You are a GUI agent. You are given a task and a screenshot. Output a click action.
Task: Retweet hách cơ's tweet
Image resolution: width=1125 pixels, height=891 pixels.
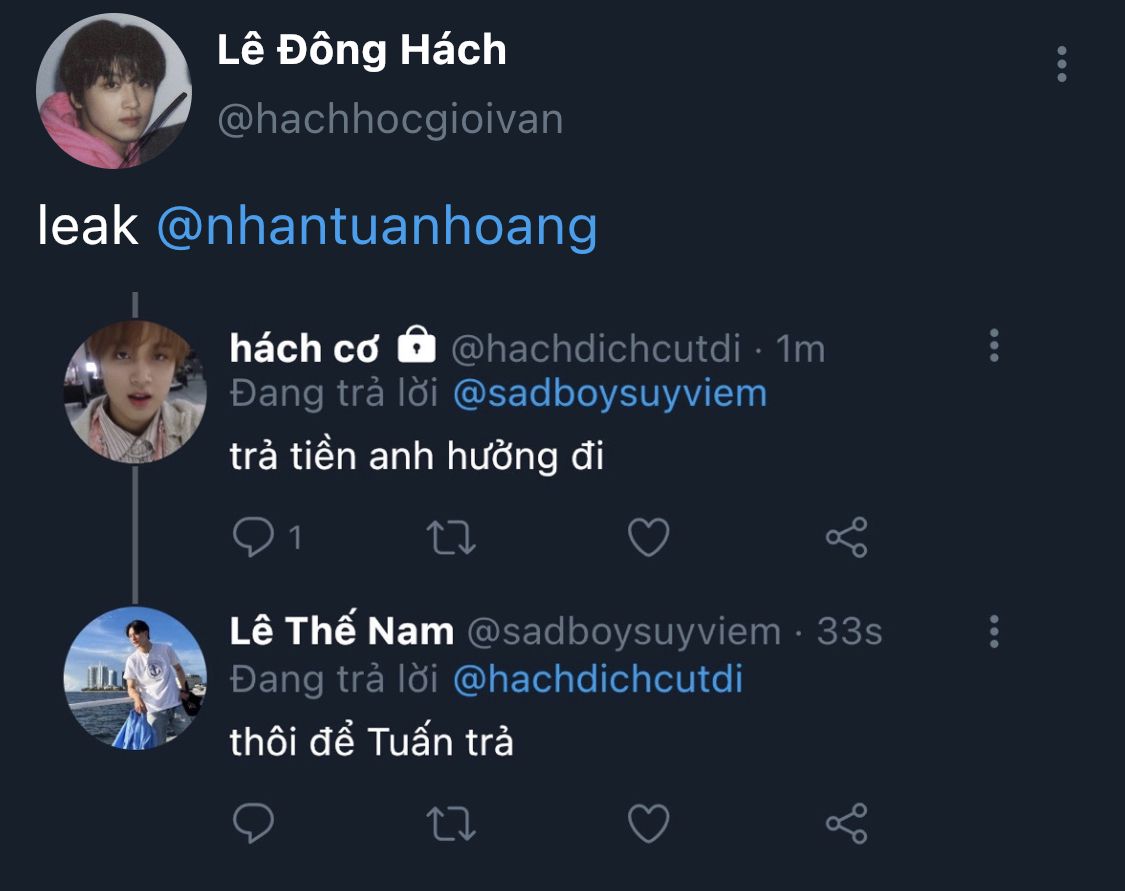click(x=451, y=538)
